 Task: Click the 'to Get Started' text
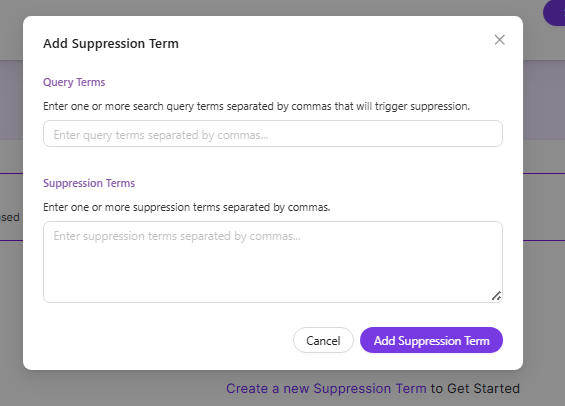(475, 388)
